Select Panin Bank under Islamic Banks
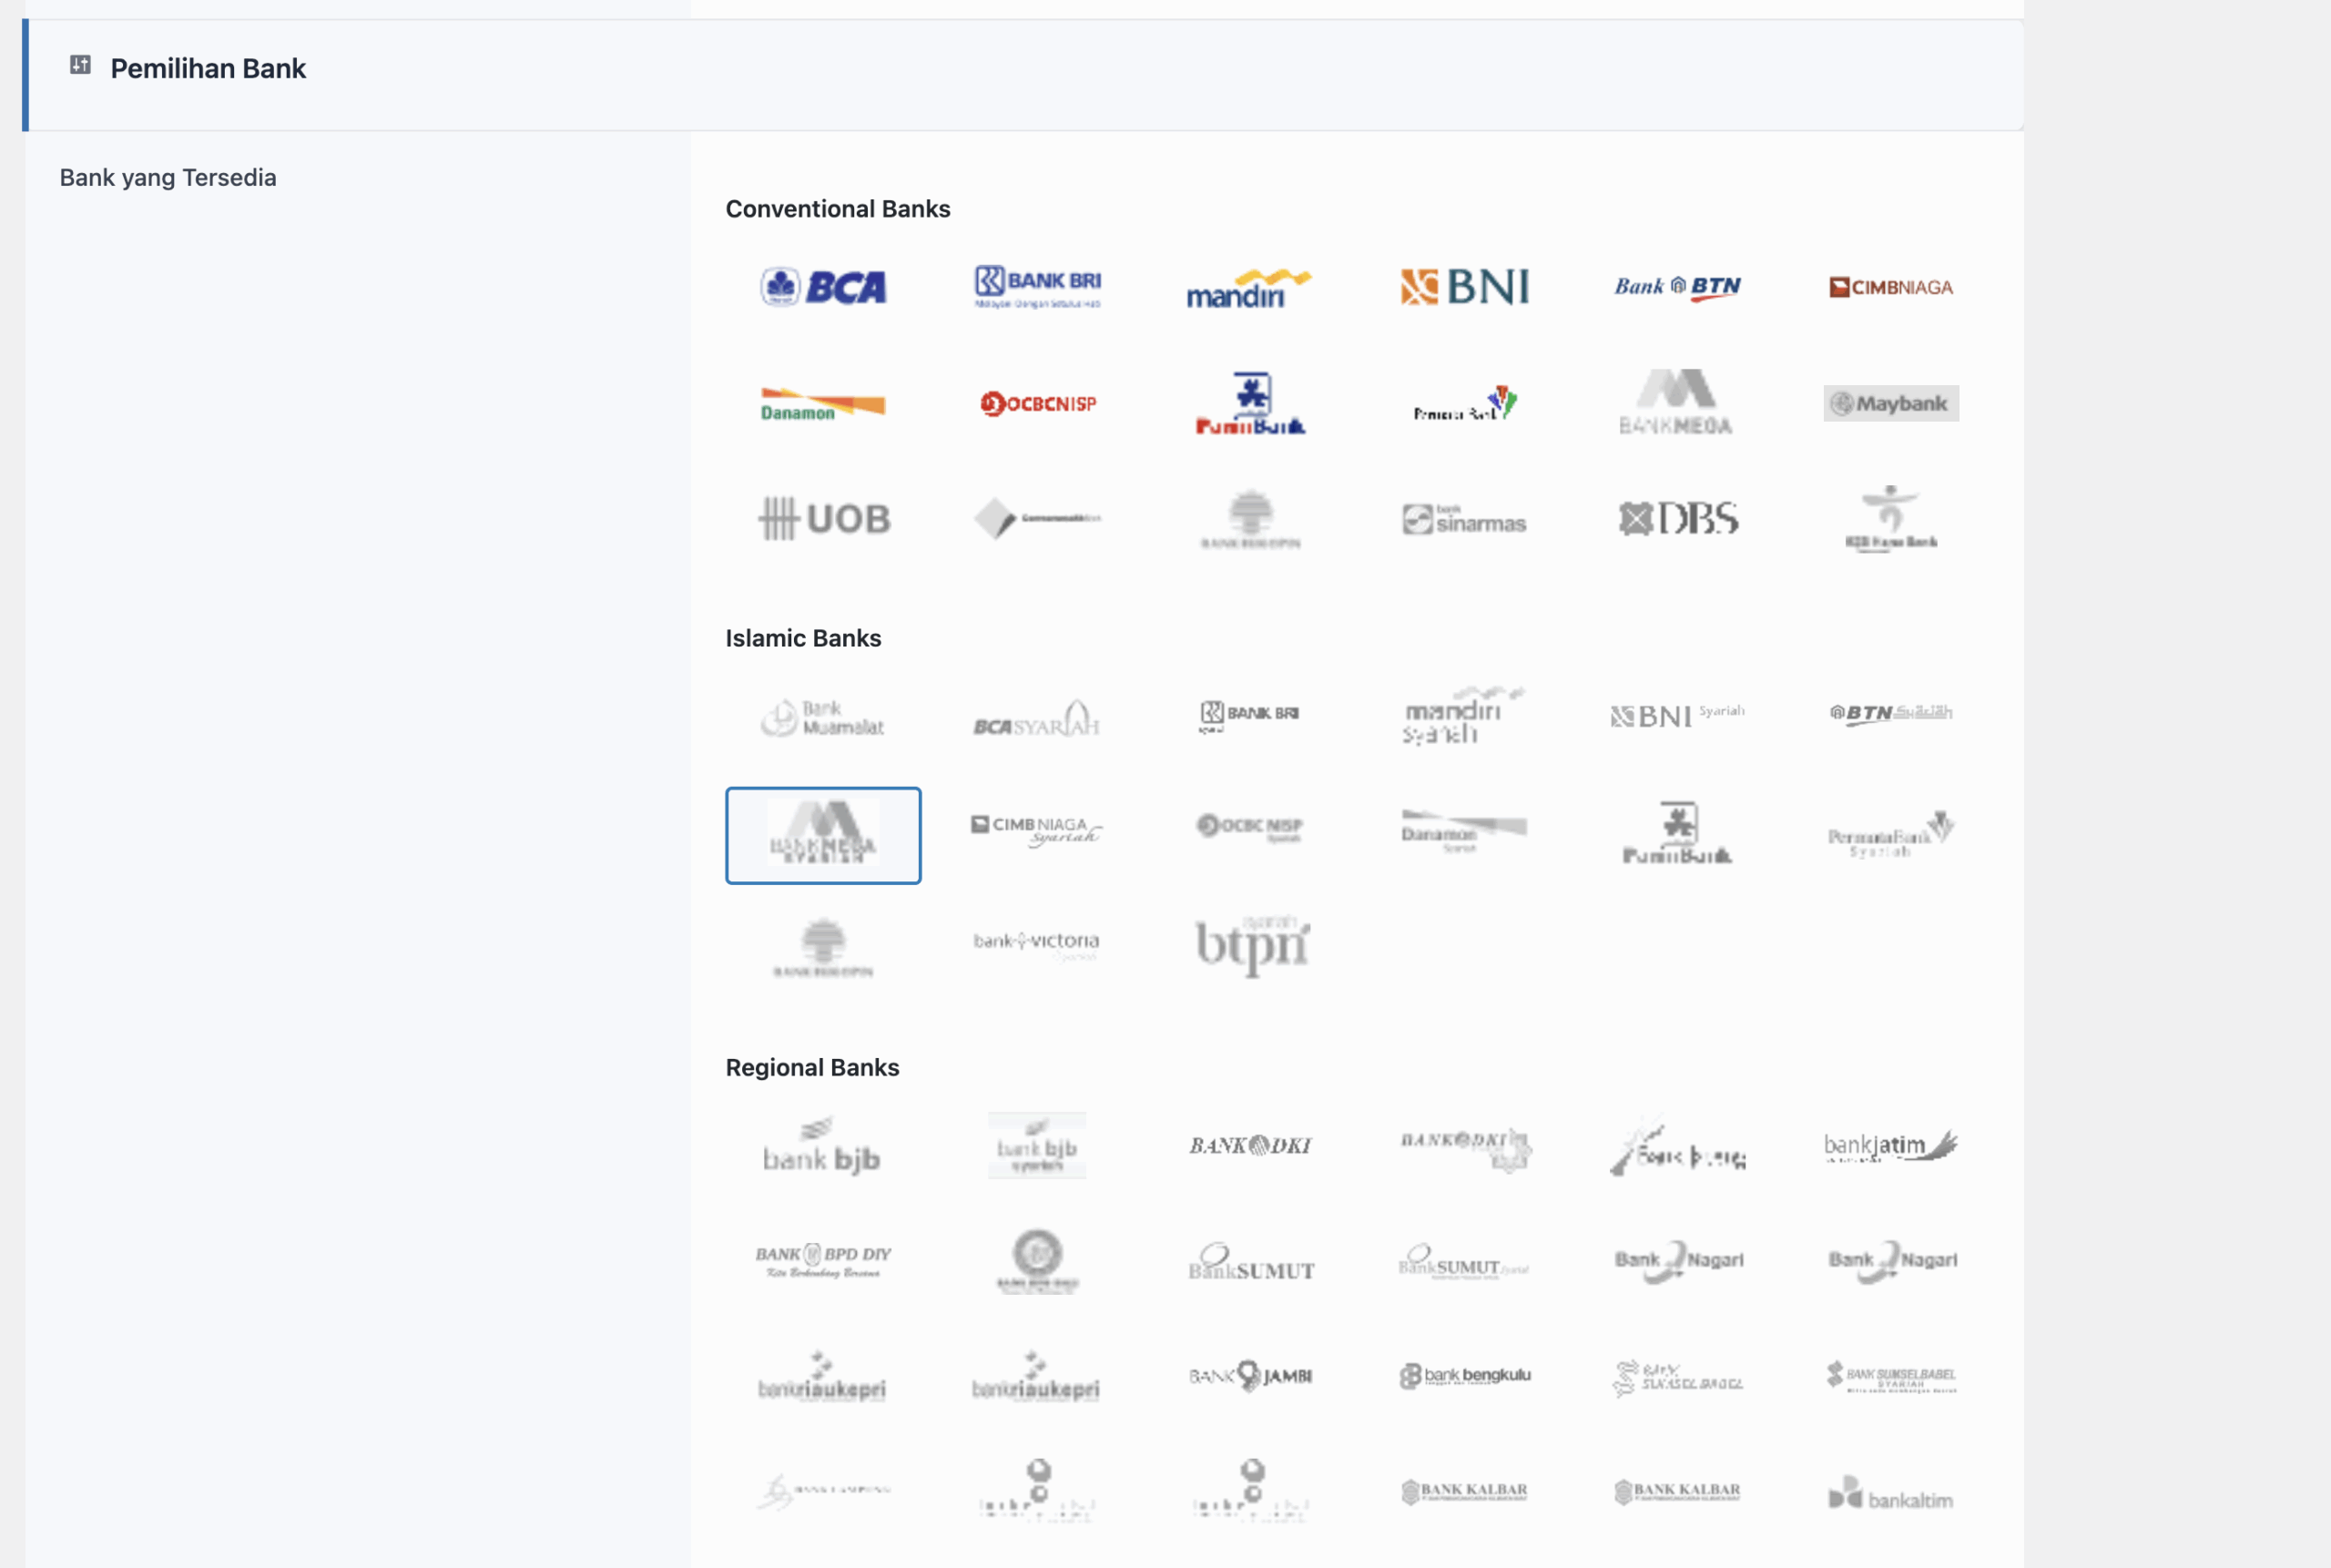This screenshot has height=1568, width=2331. [1677, 832]
